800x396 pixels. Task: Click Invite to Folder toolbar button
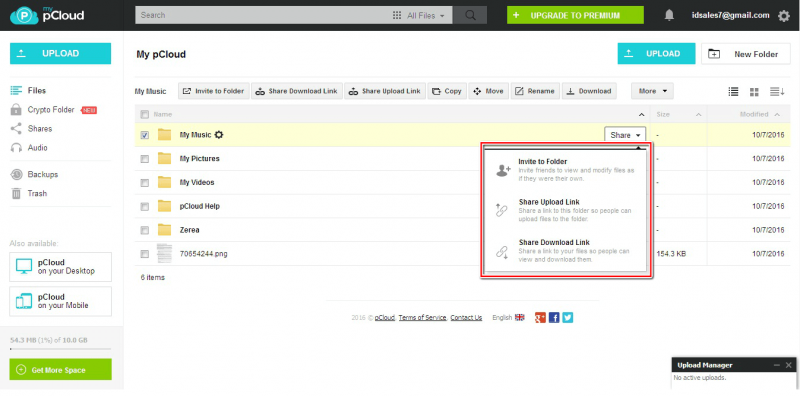(214, 91)
